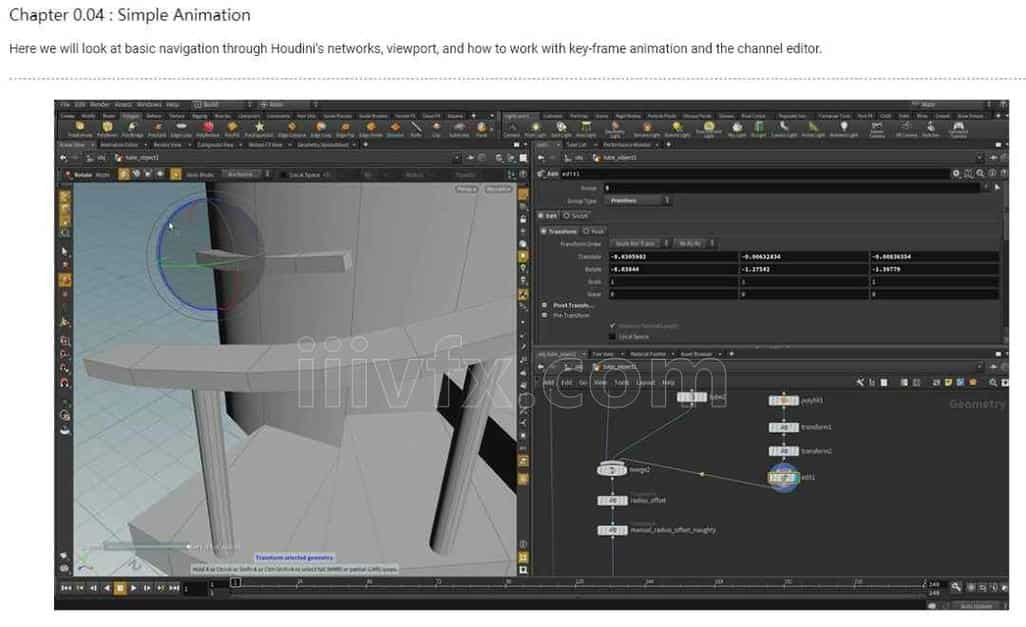Viewport: 1026px width, 627px height.
Task: Open the Transform Order dropdown
Action: (636, 243)
